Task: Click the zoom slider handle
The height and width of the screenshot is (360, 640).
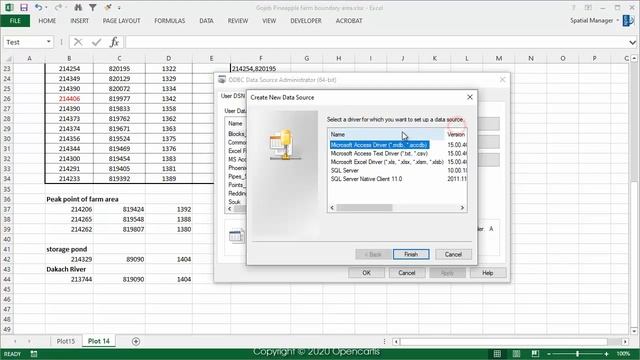Action: 577,354
